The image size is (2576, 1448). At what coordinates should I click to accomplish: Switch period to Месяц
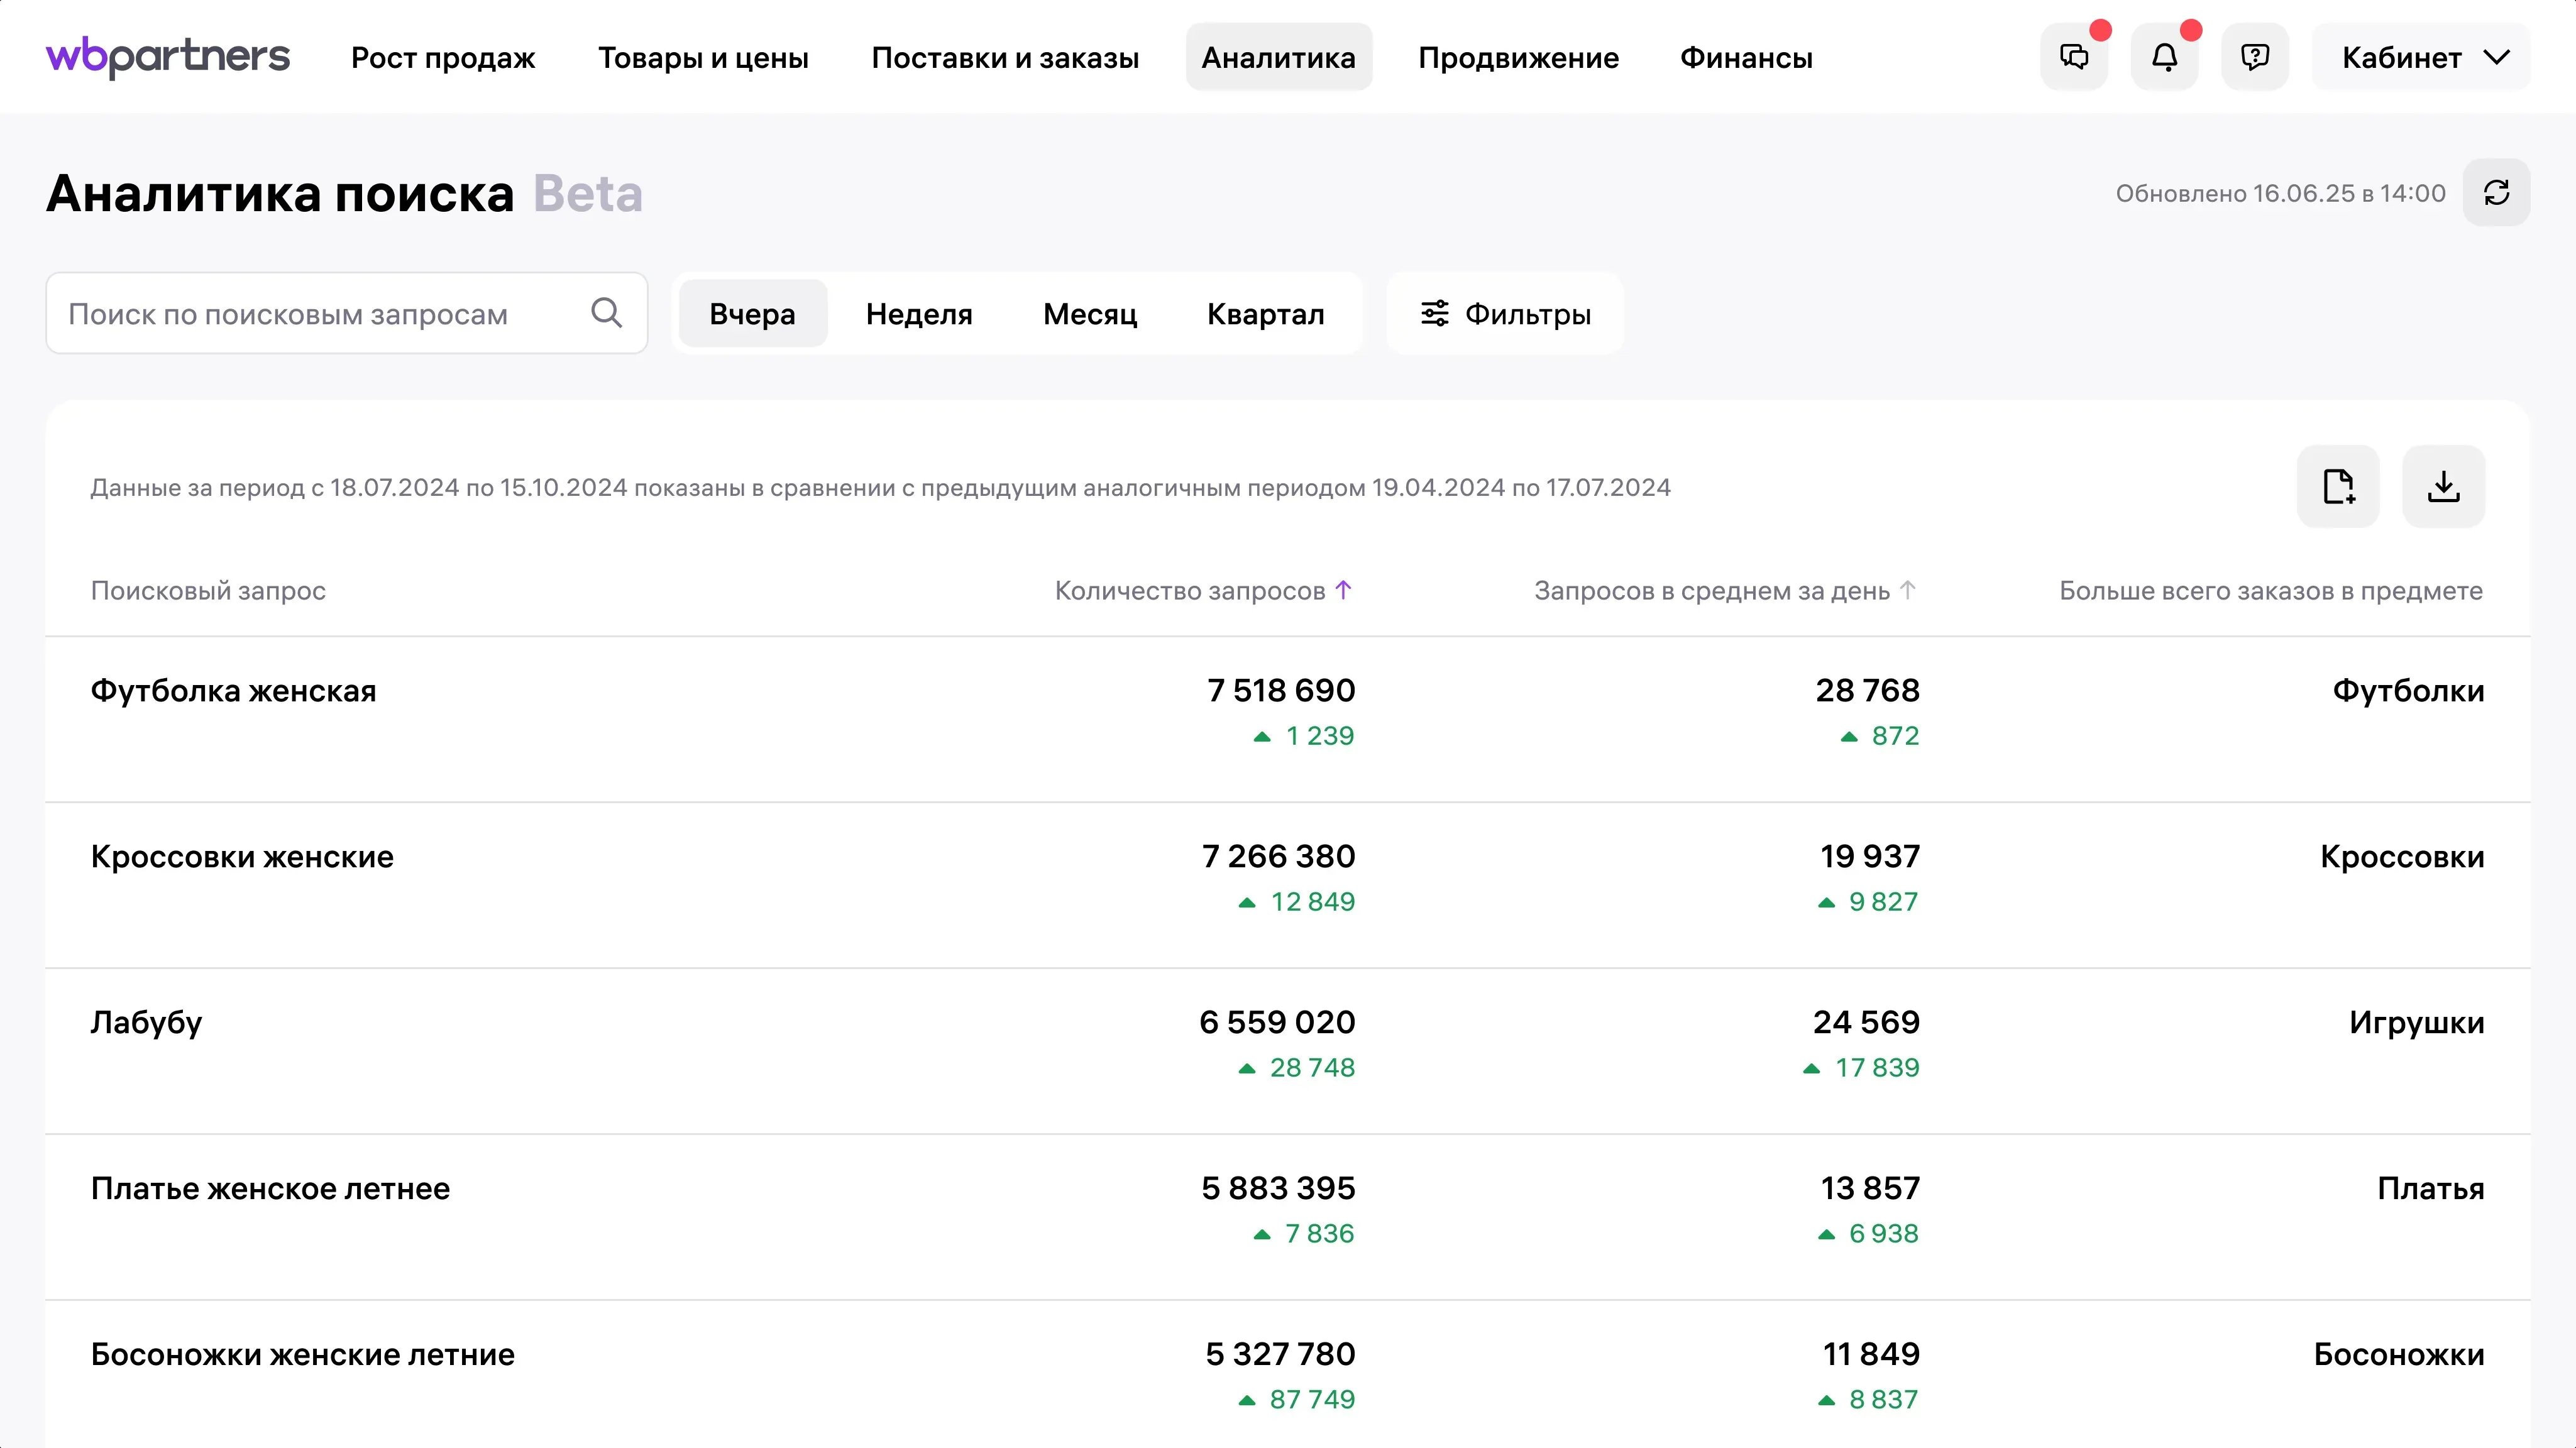[x=1090, y=314]
